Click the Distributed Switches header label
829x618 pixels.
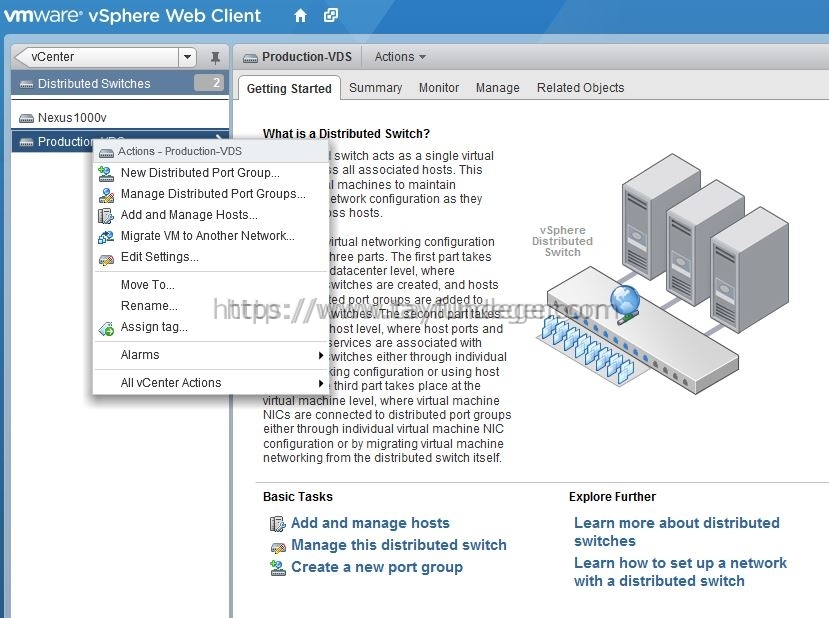(94, 84)
